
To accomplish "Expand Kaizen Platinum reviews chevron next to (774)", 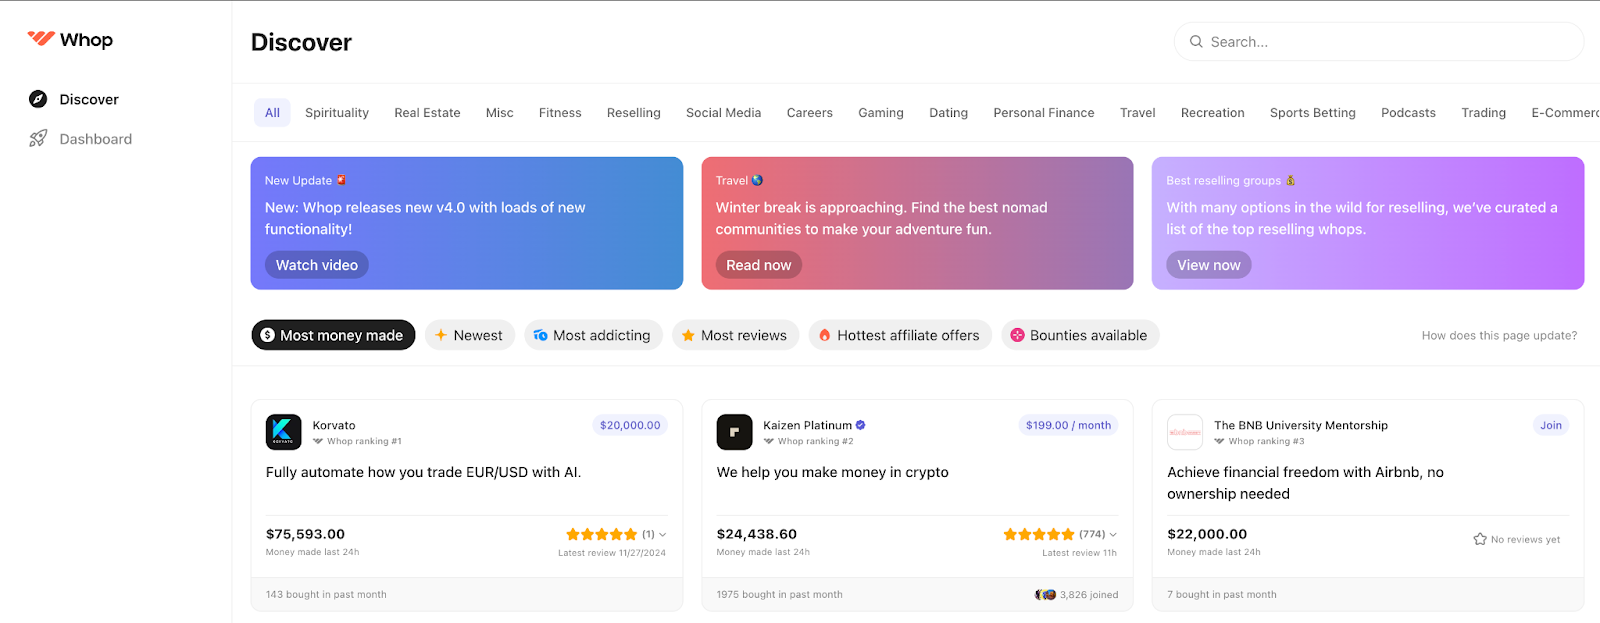I will click(1113, 535).
